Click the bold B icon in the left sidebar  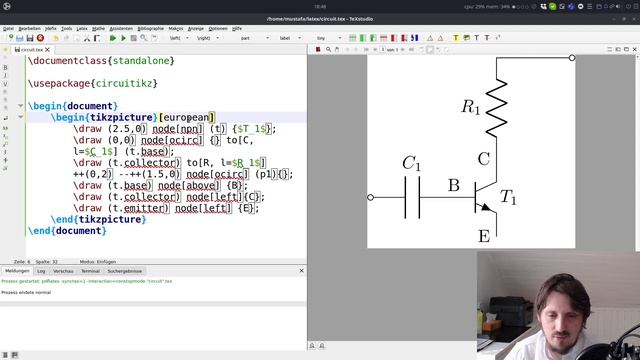[5, 67]
